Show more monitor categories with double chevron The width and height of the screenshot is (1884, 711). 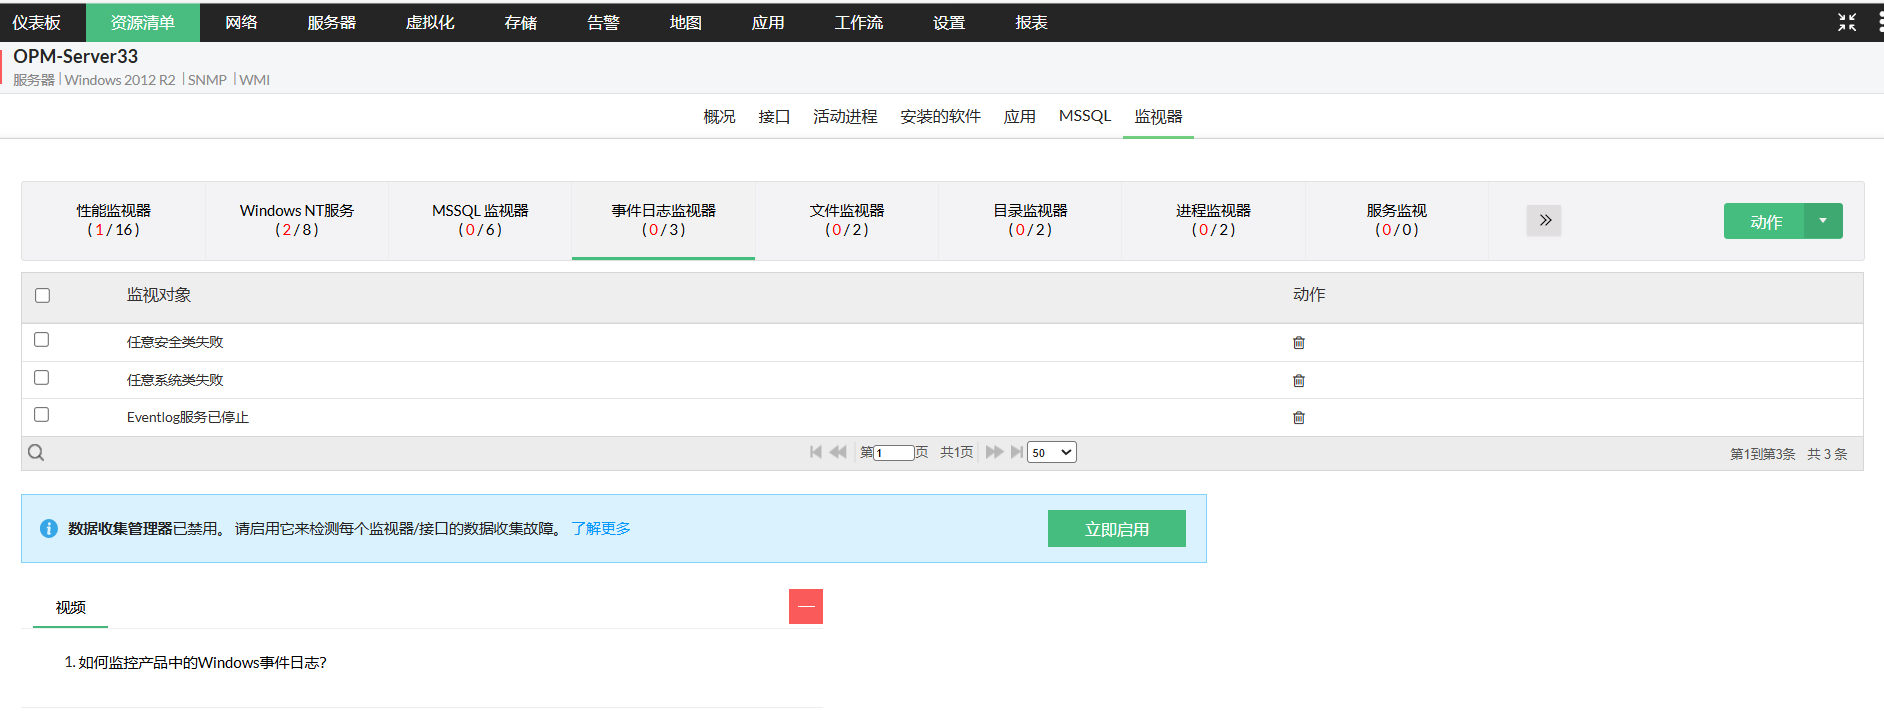(1544, 220)
